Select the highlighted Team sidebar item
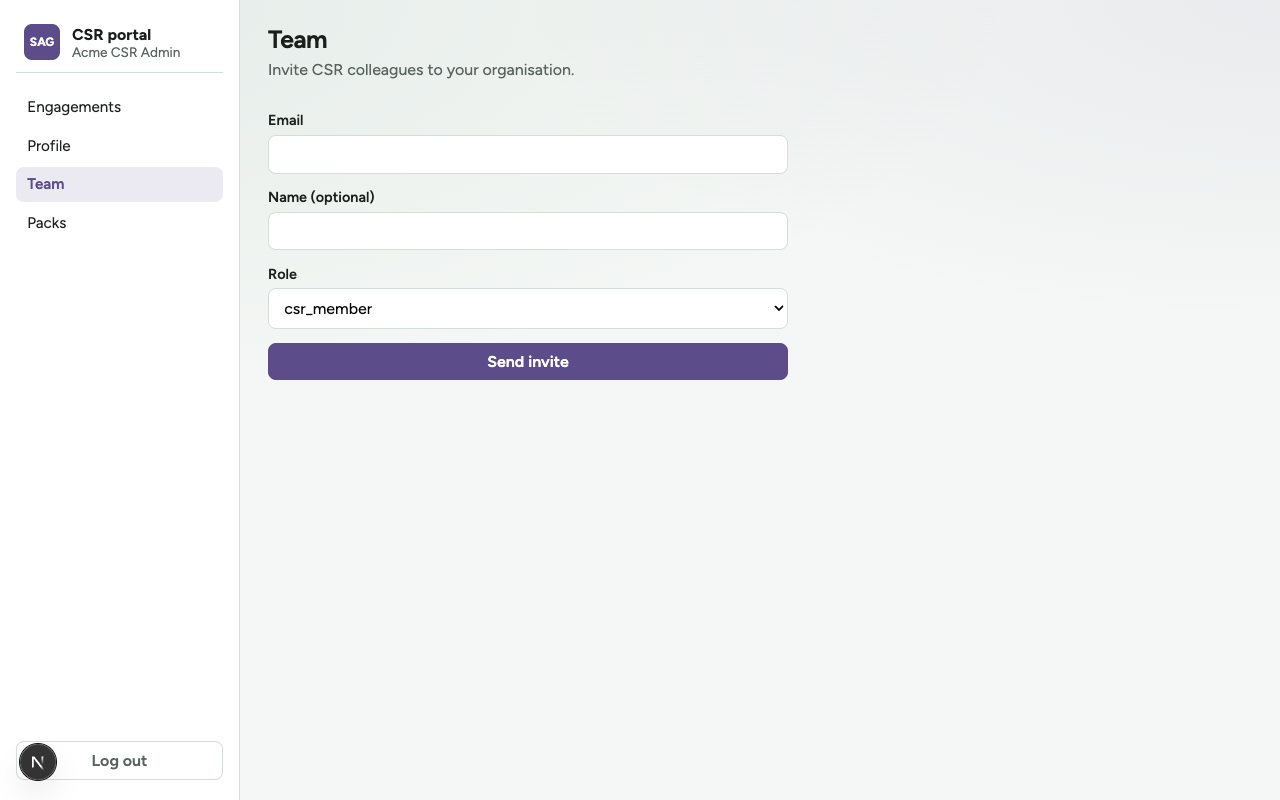This screenshot has height=800, width=1280. tap(119, 184)
